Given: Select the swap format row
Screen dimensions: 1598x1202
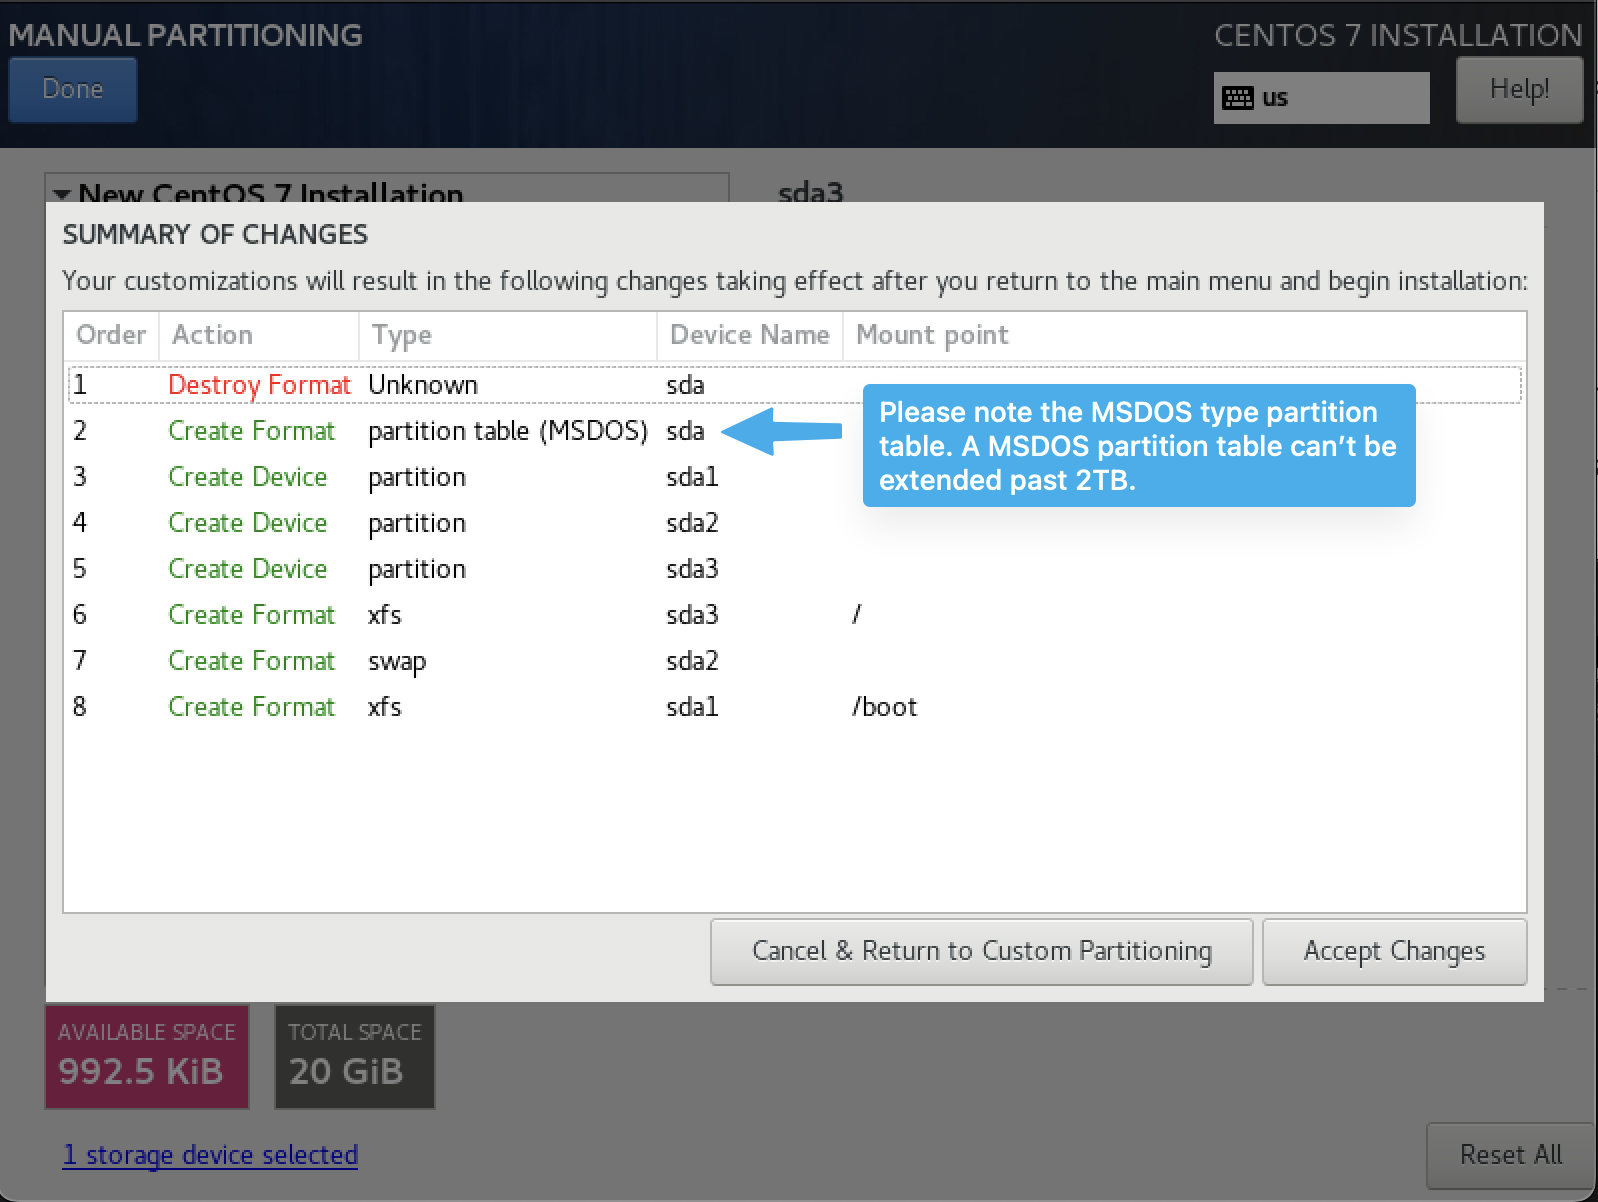Looking at the screenshot, I should 795,661.
